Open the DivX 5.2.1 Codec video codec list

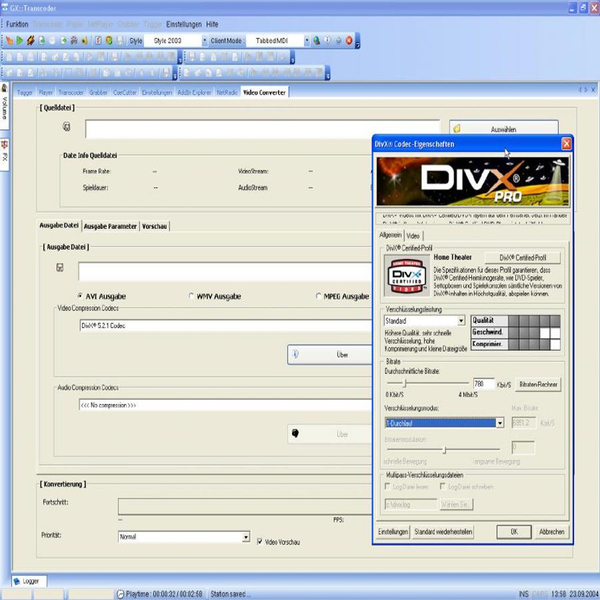pos(226,326)
